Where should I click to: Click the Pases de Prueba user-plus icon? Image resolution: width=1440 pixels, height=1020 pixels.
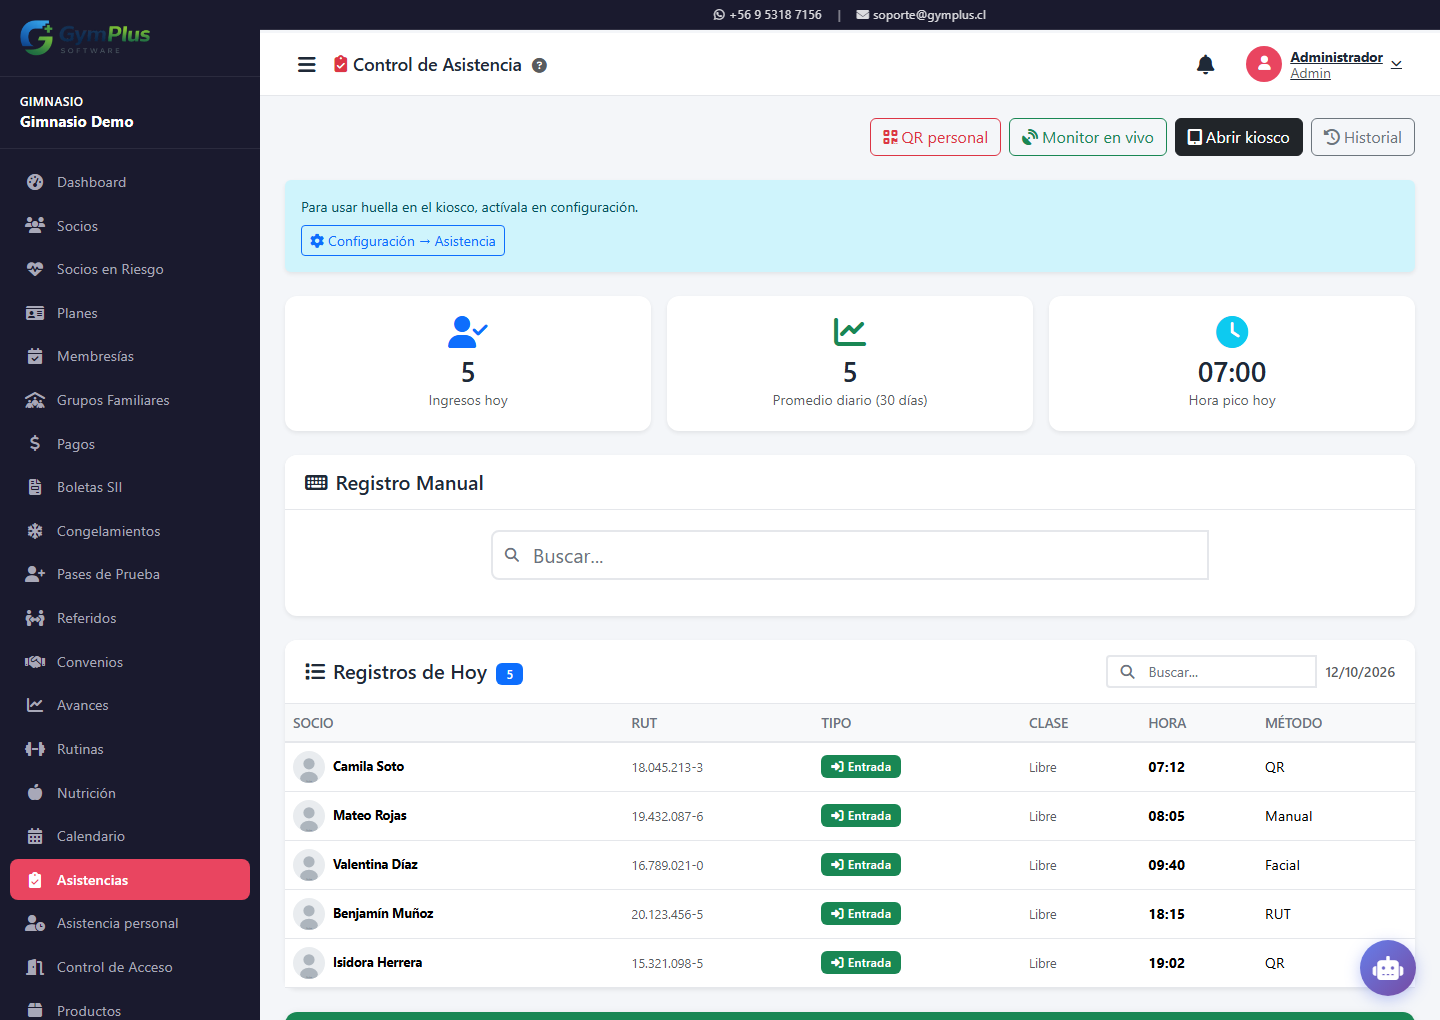coord(35,574)
